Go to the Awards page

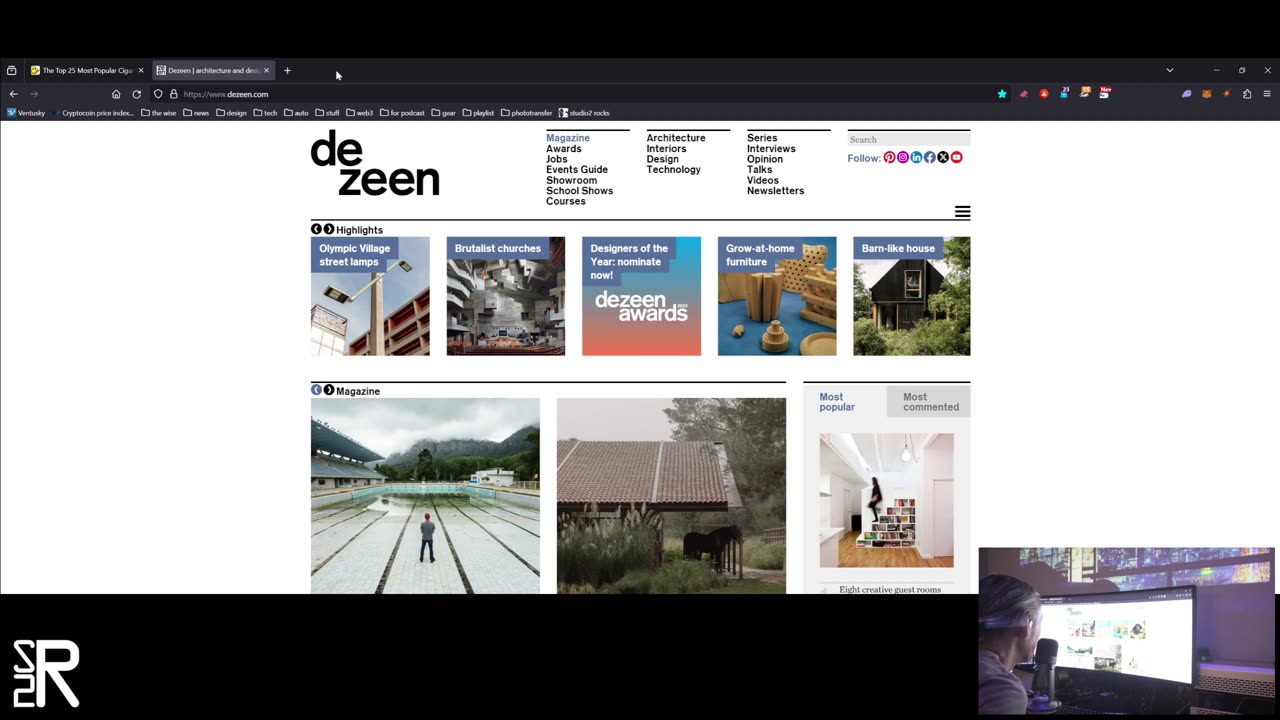(564, 149)
